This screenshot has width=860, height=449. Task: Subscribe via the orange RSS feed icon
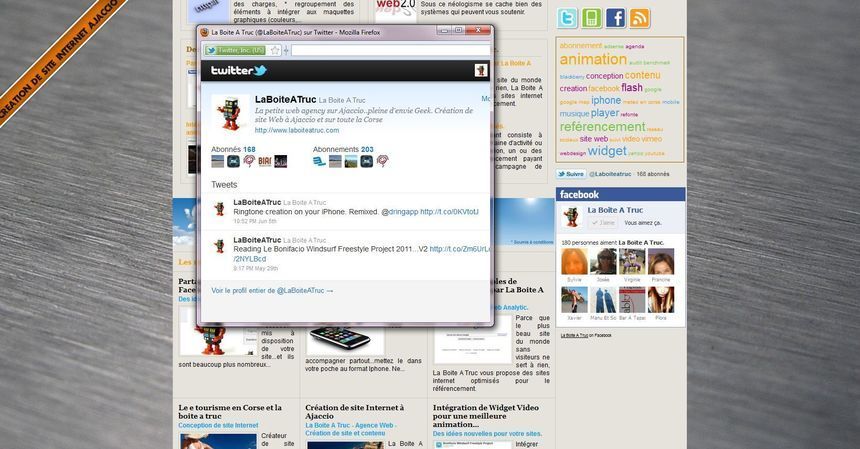(640, 18)
